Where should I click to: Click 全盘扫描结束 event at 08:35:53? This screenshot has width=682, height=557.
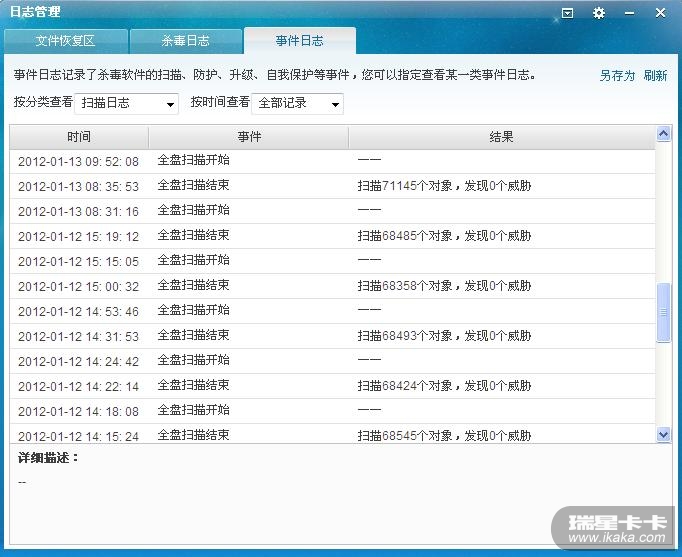click(194, 185)
